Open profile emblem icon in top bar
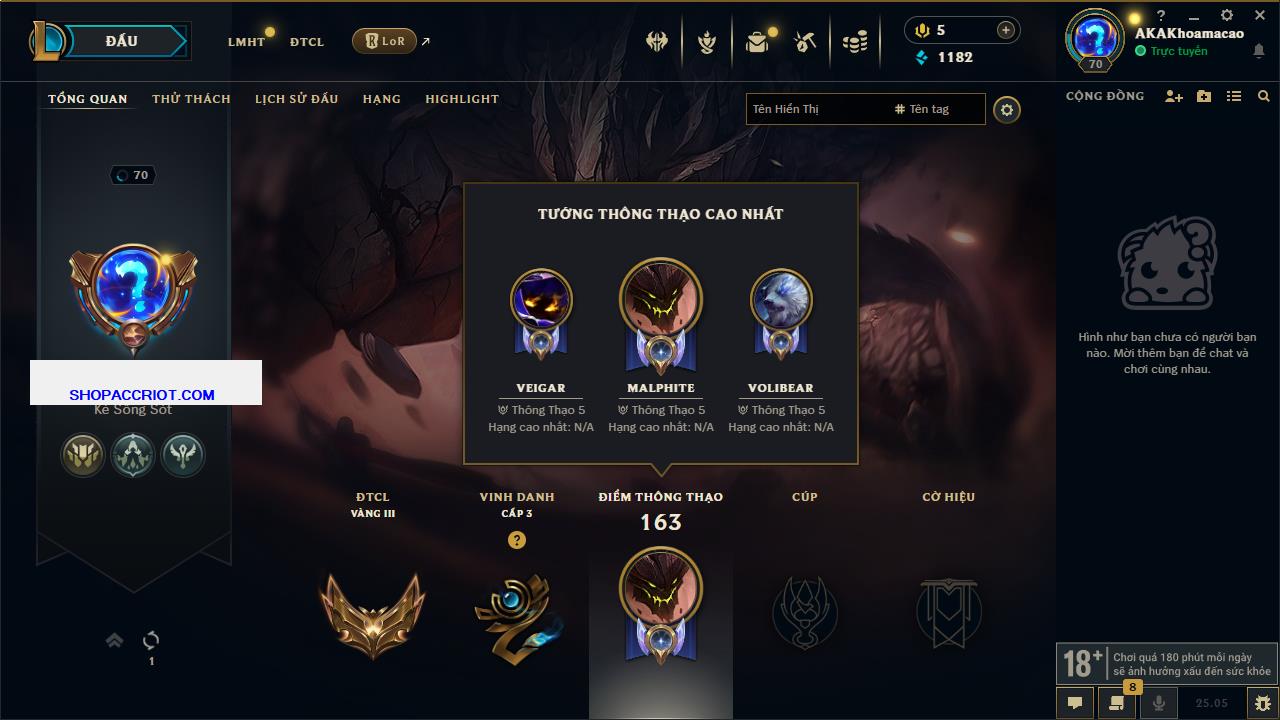Image resolution: width=1280 pixels, height=720 pixels. (707, 42)
